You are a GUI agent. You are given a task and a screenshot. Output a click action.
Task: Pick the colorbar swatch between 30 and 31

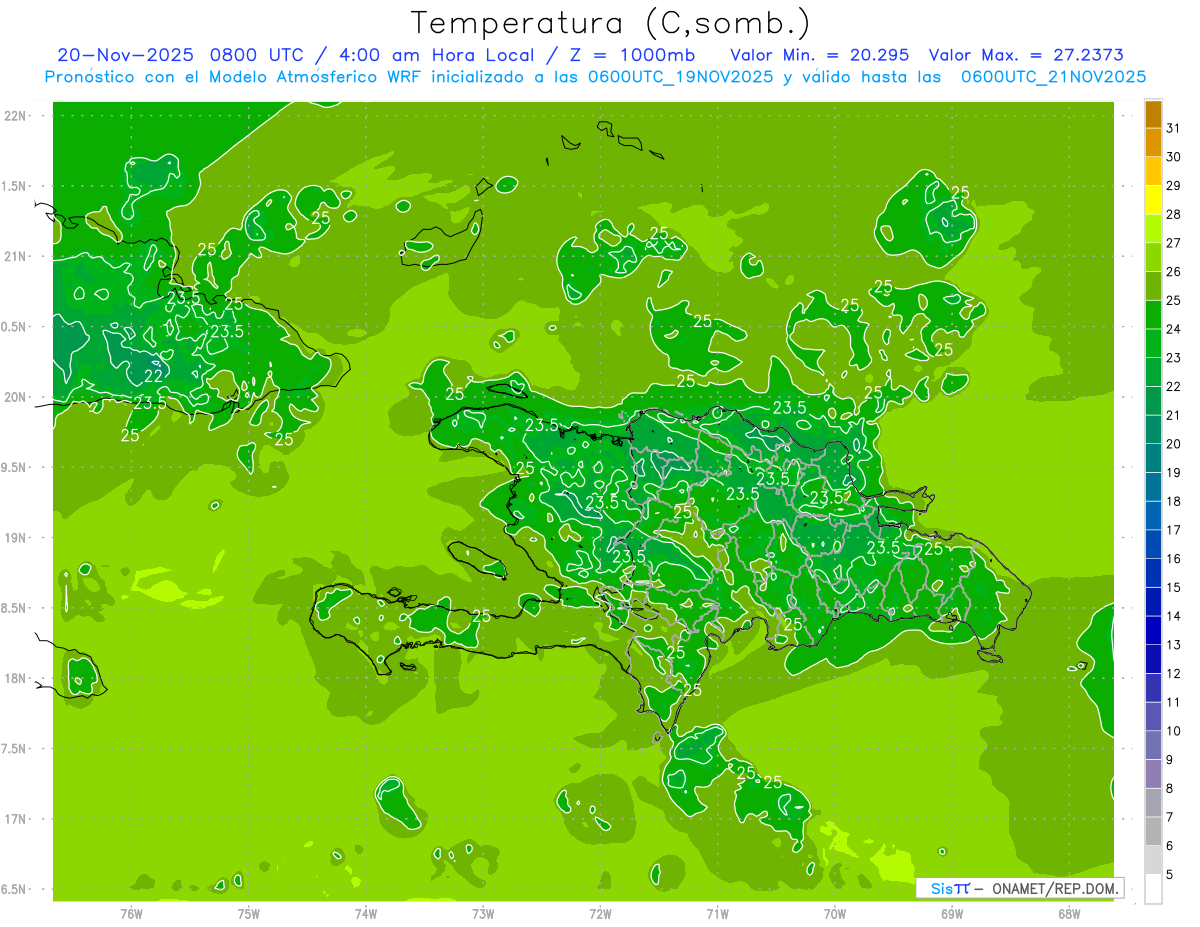click(x=1153, y=142)
